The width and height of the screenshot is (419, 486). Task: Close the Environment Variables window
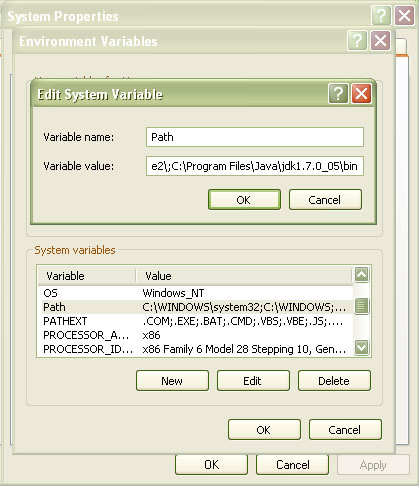380,41
